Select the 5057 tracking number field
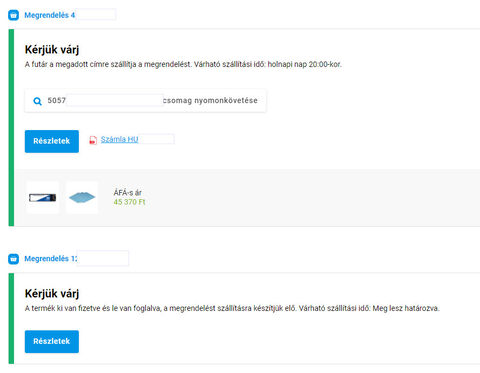The height and width of the screenshot is (373, 480). pos(57,100)
